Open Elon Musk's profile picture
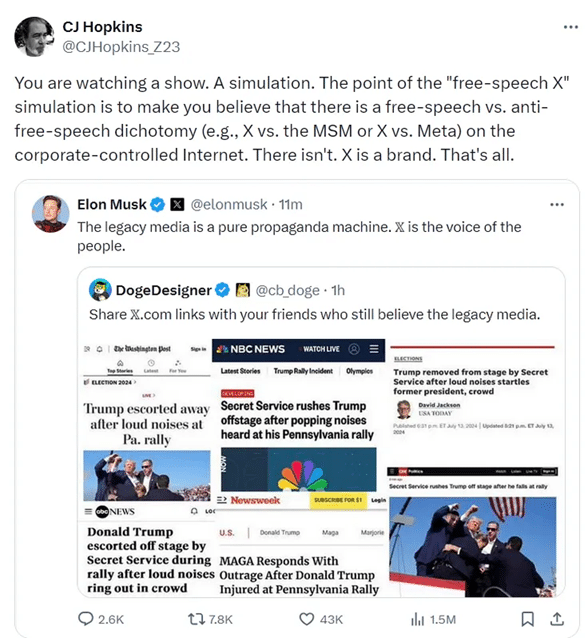588x638 pixels. click(50, 214)
